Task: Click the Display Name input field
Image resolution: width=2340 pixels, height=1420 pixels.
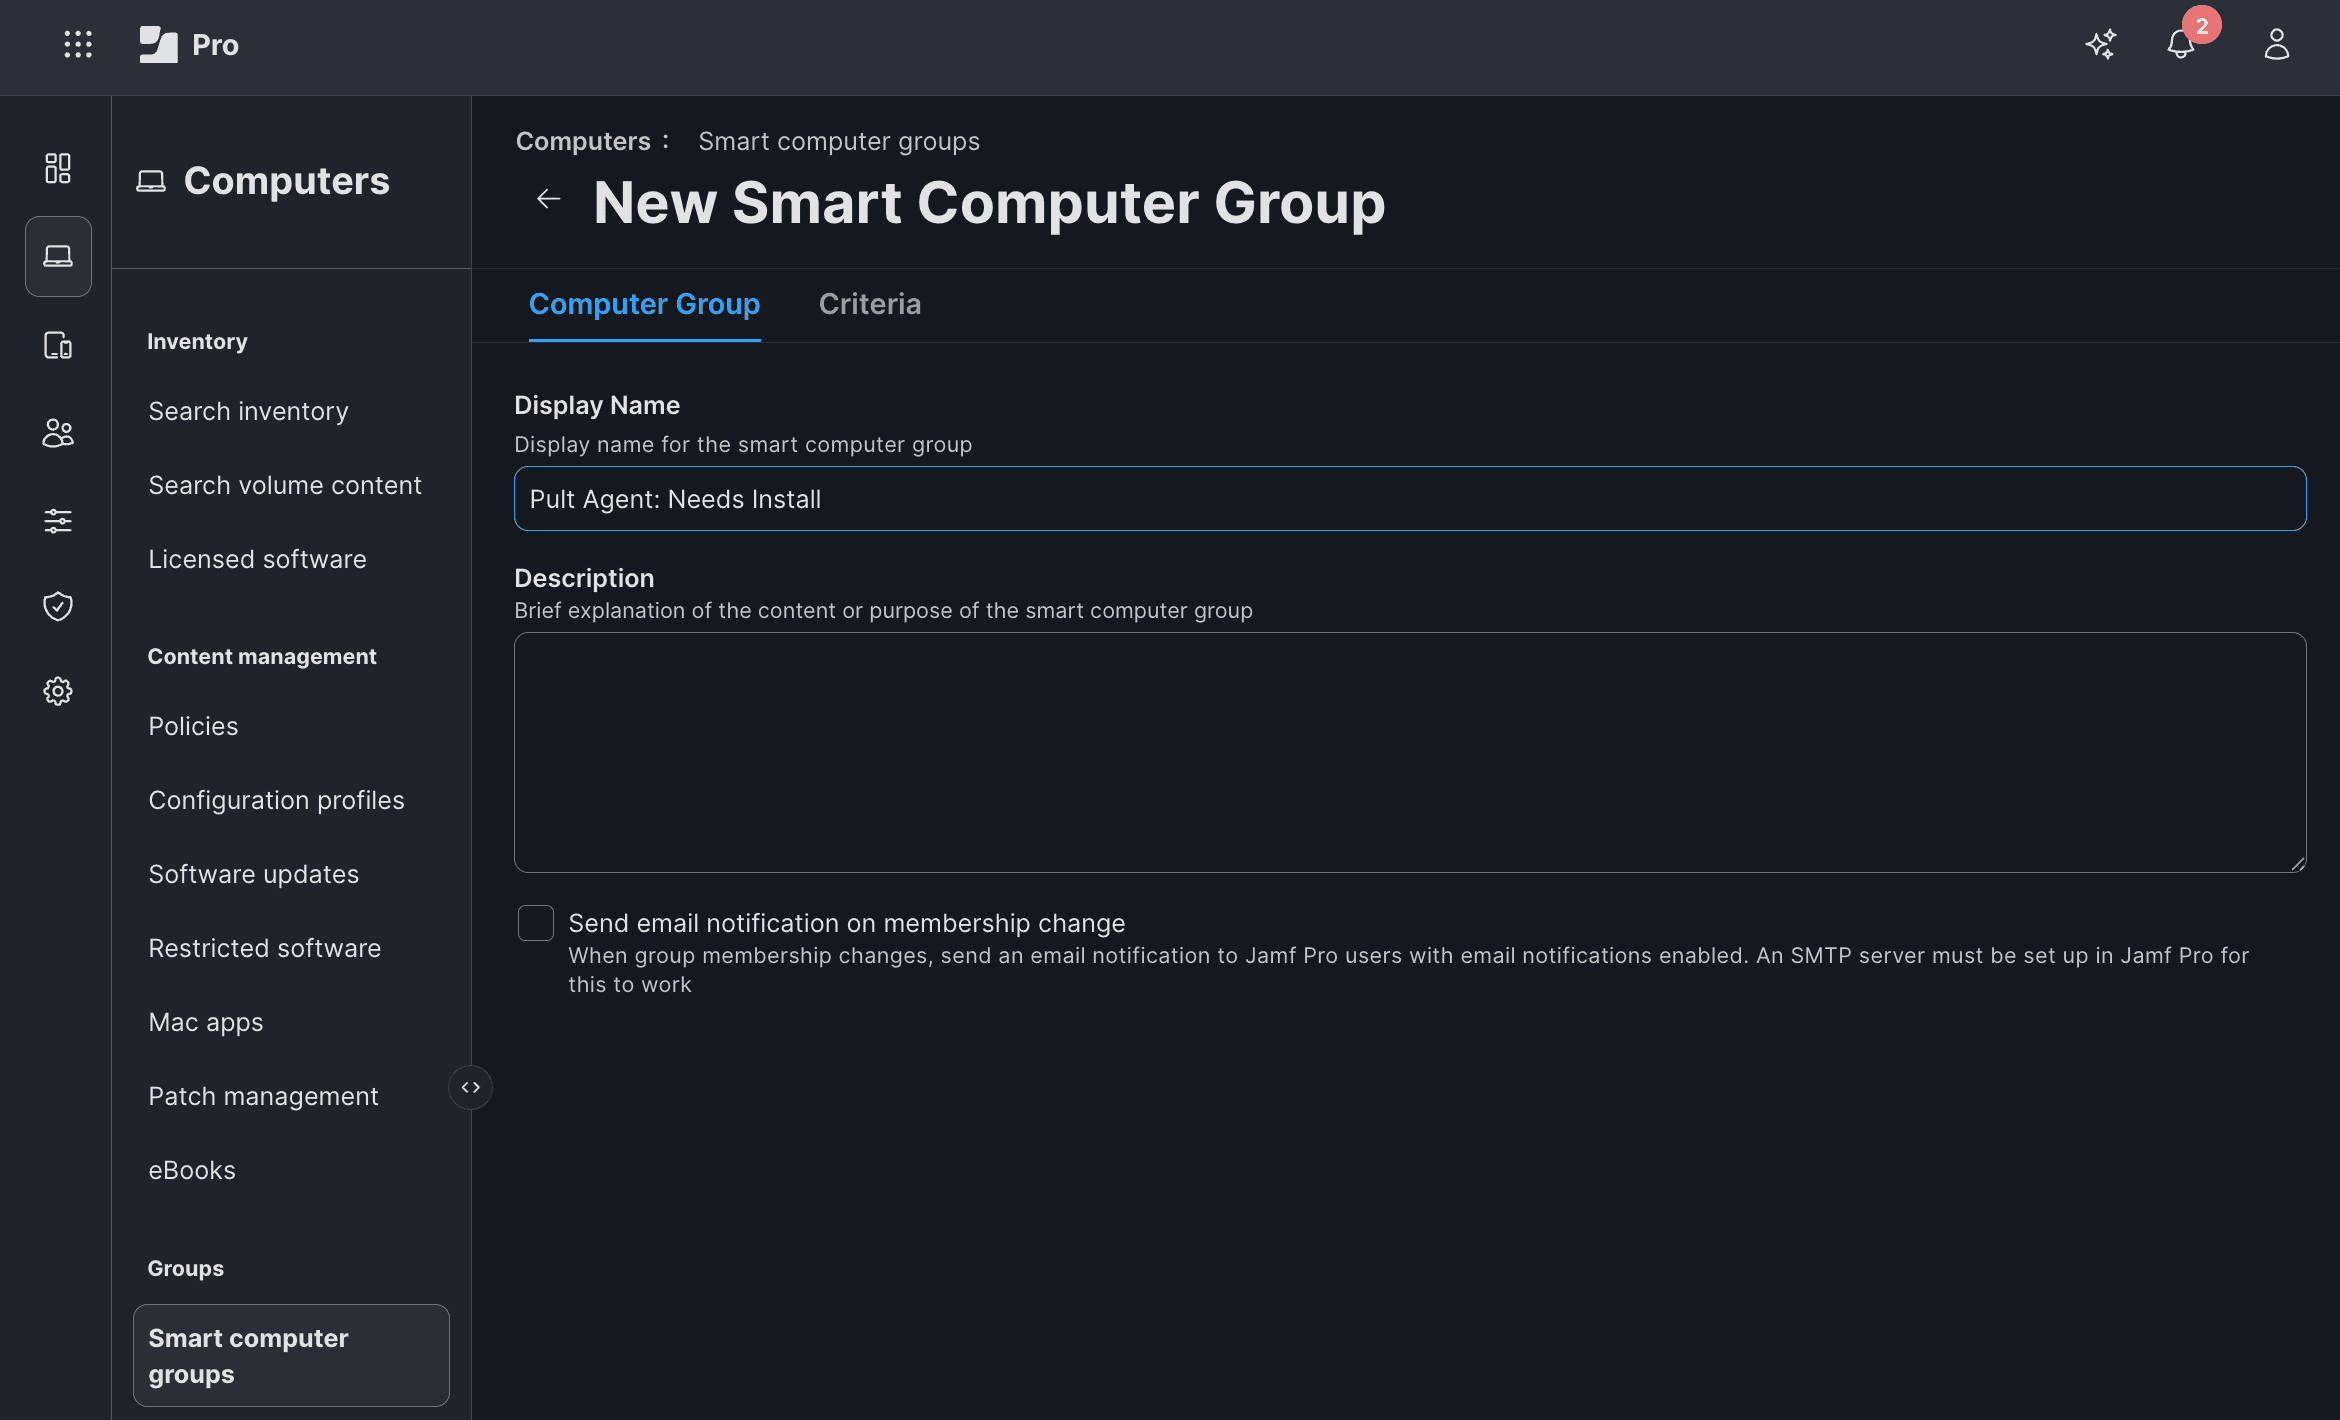Action: [1410, 498]
